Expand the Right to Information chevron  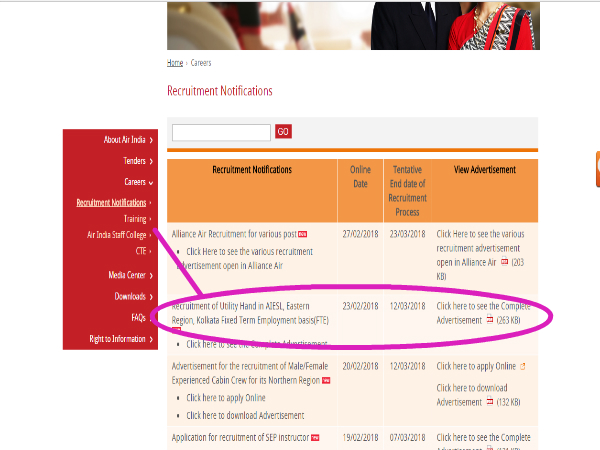[151, 339]
